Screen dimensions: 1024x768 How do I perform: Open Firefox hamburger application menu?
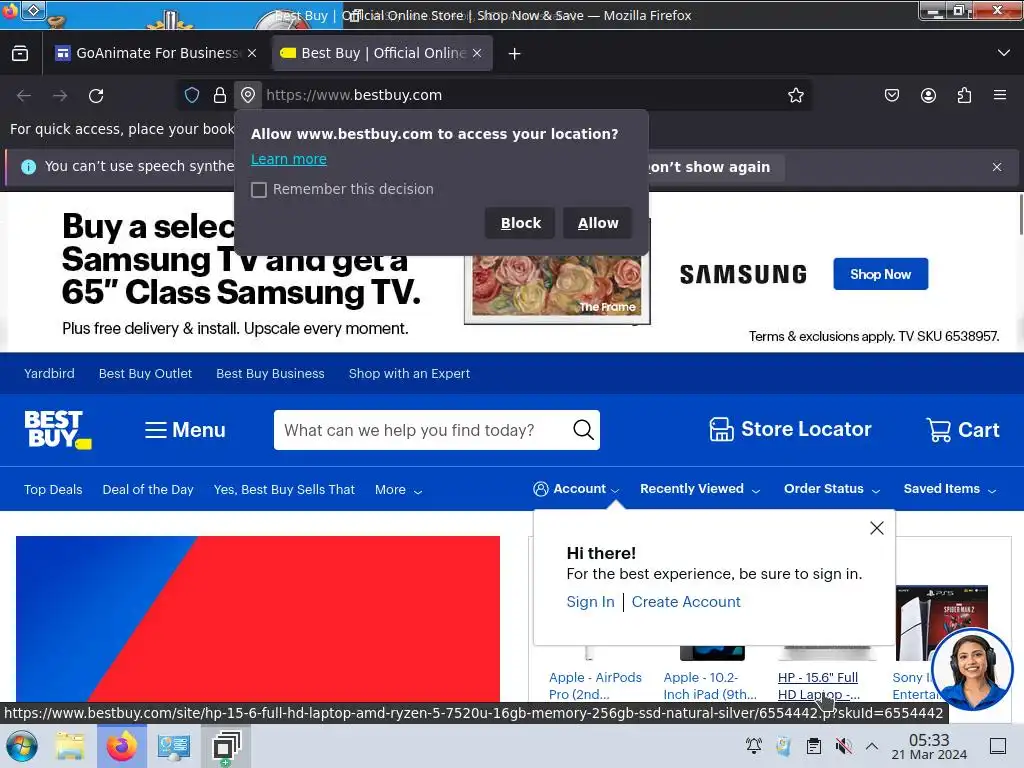tap(1000, 95)
